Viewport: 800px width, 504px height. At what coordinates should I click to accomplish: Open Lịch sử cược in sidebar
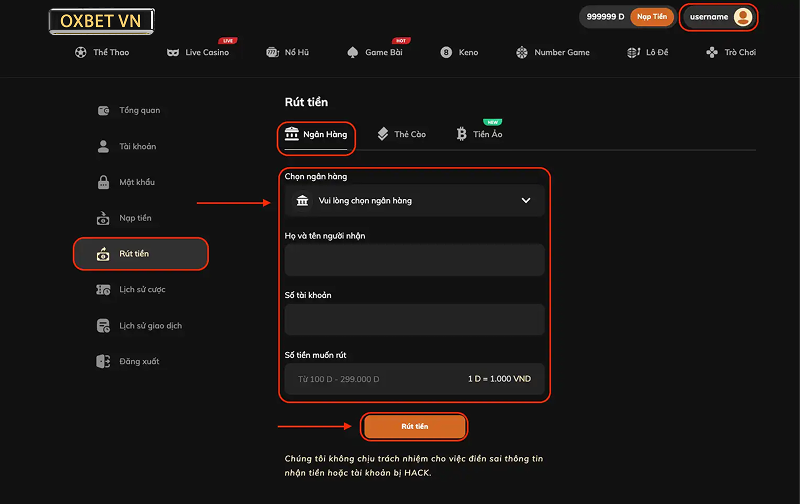click(x=141, y=290)
